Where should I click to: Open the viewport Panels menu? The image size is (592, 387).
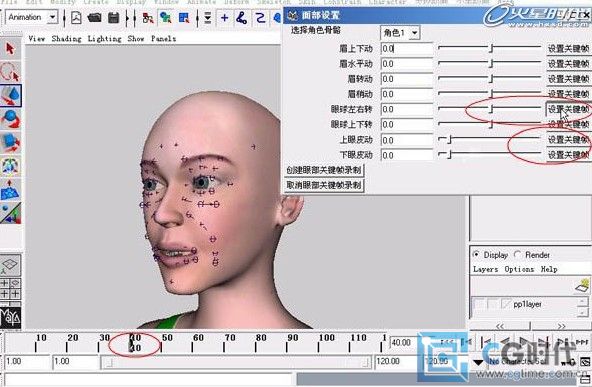pyautogui.click(x=163, y=39)
